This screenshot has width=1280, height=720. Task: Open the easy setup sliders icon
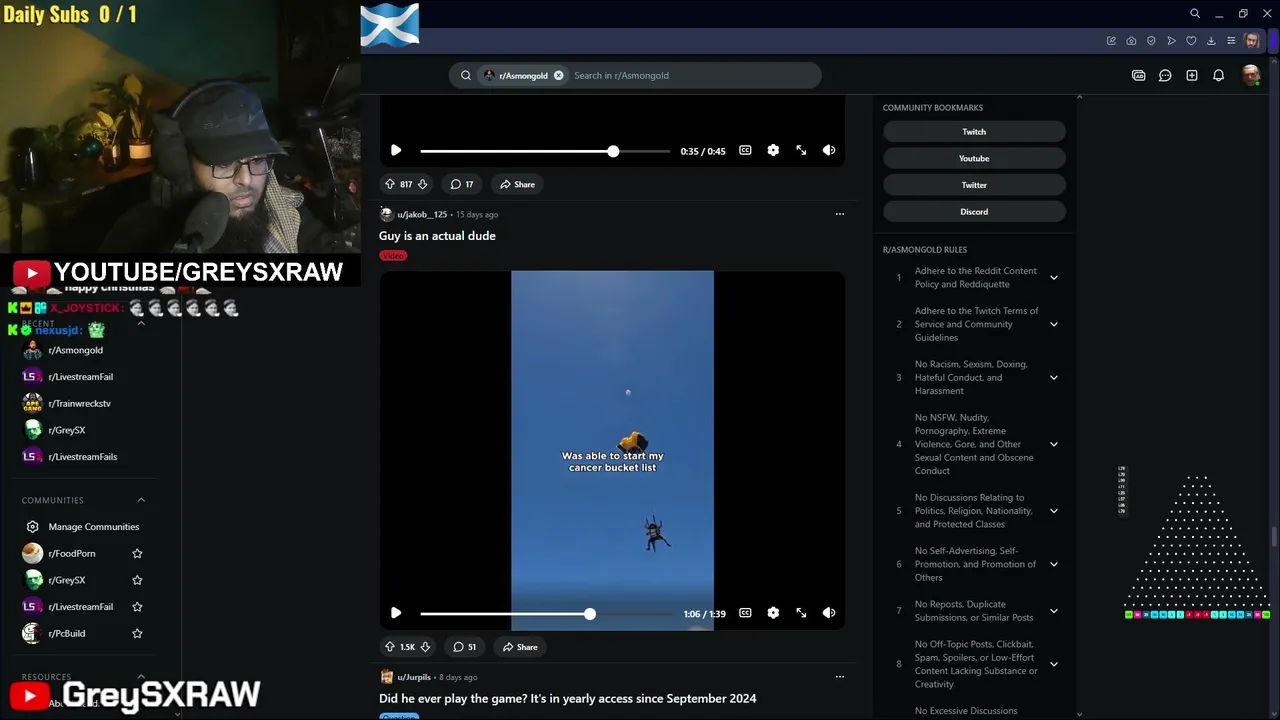(x=1231, y=41)
